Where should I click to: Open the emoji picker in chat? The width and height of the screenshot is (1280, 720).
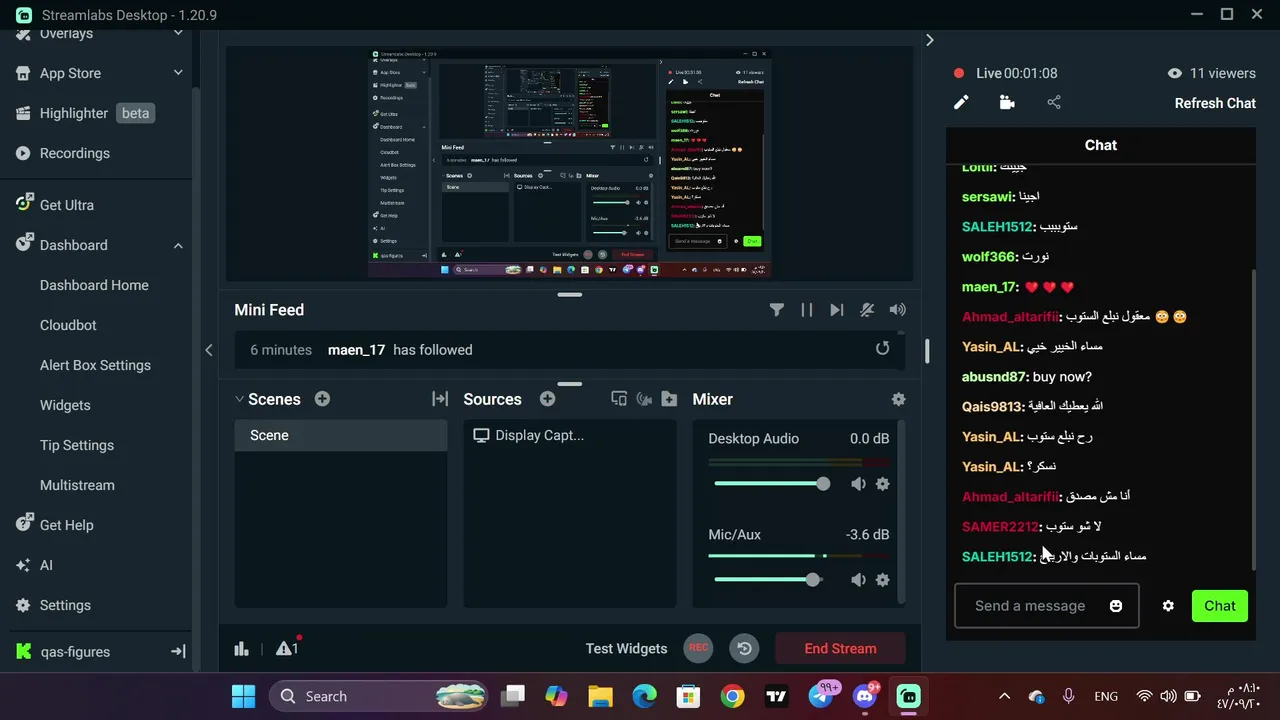click(1116, 606)
